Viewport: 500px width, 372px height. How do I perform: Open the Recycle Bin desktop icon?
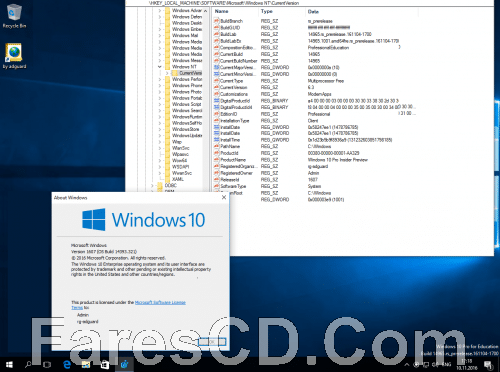[x=14, y=16]
